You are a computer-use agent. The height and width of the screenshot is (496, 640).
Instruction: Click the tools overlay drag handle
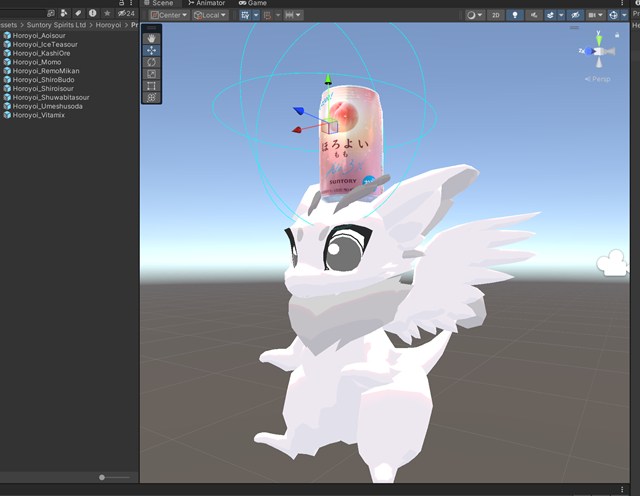[151, 28]
